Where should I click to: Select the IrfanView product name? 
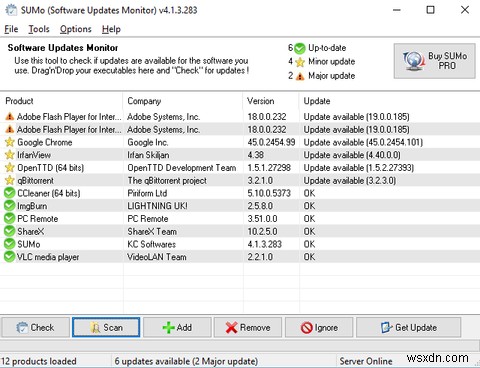[x=34, y=155]
